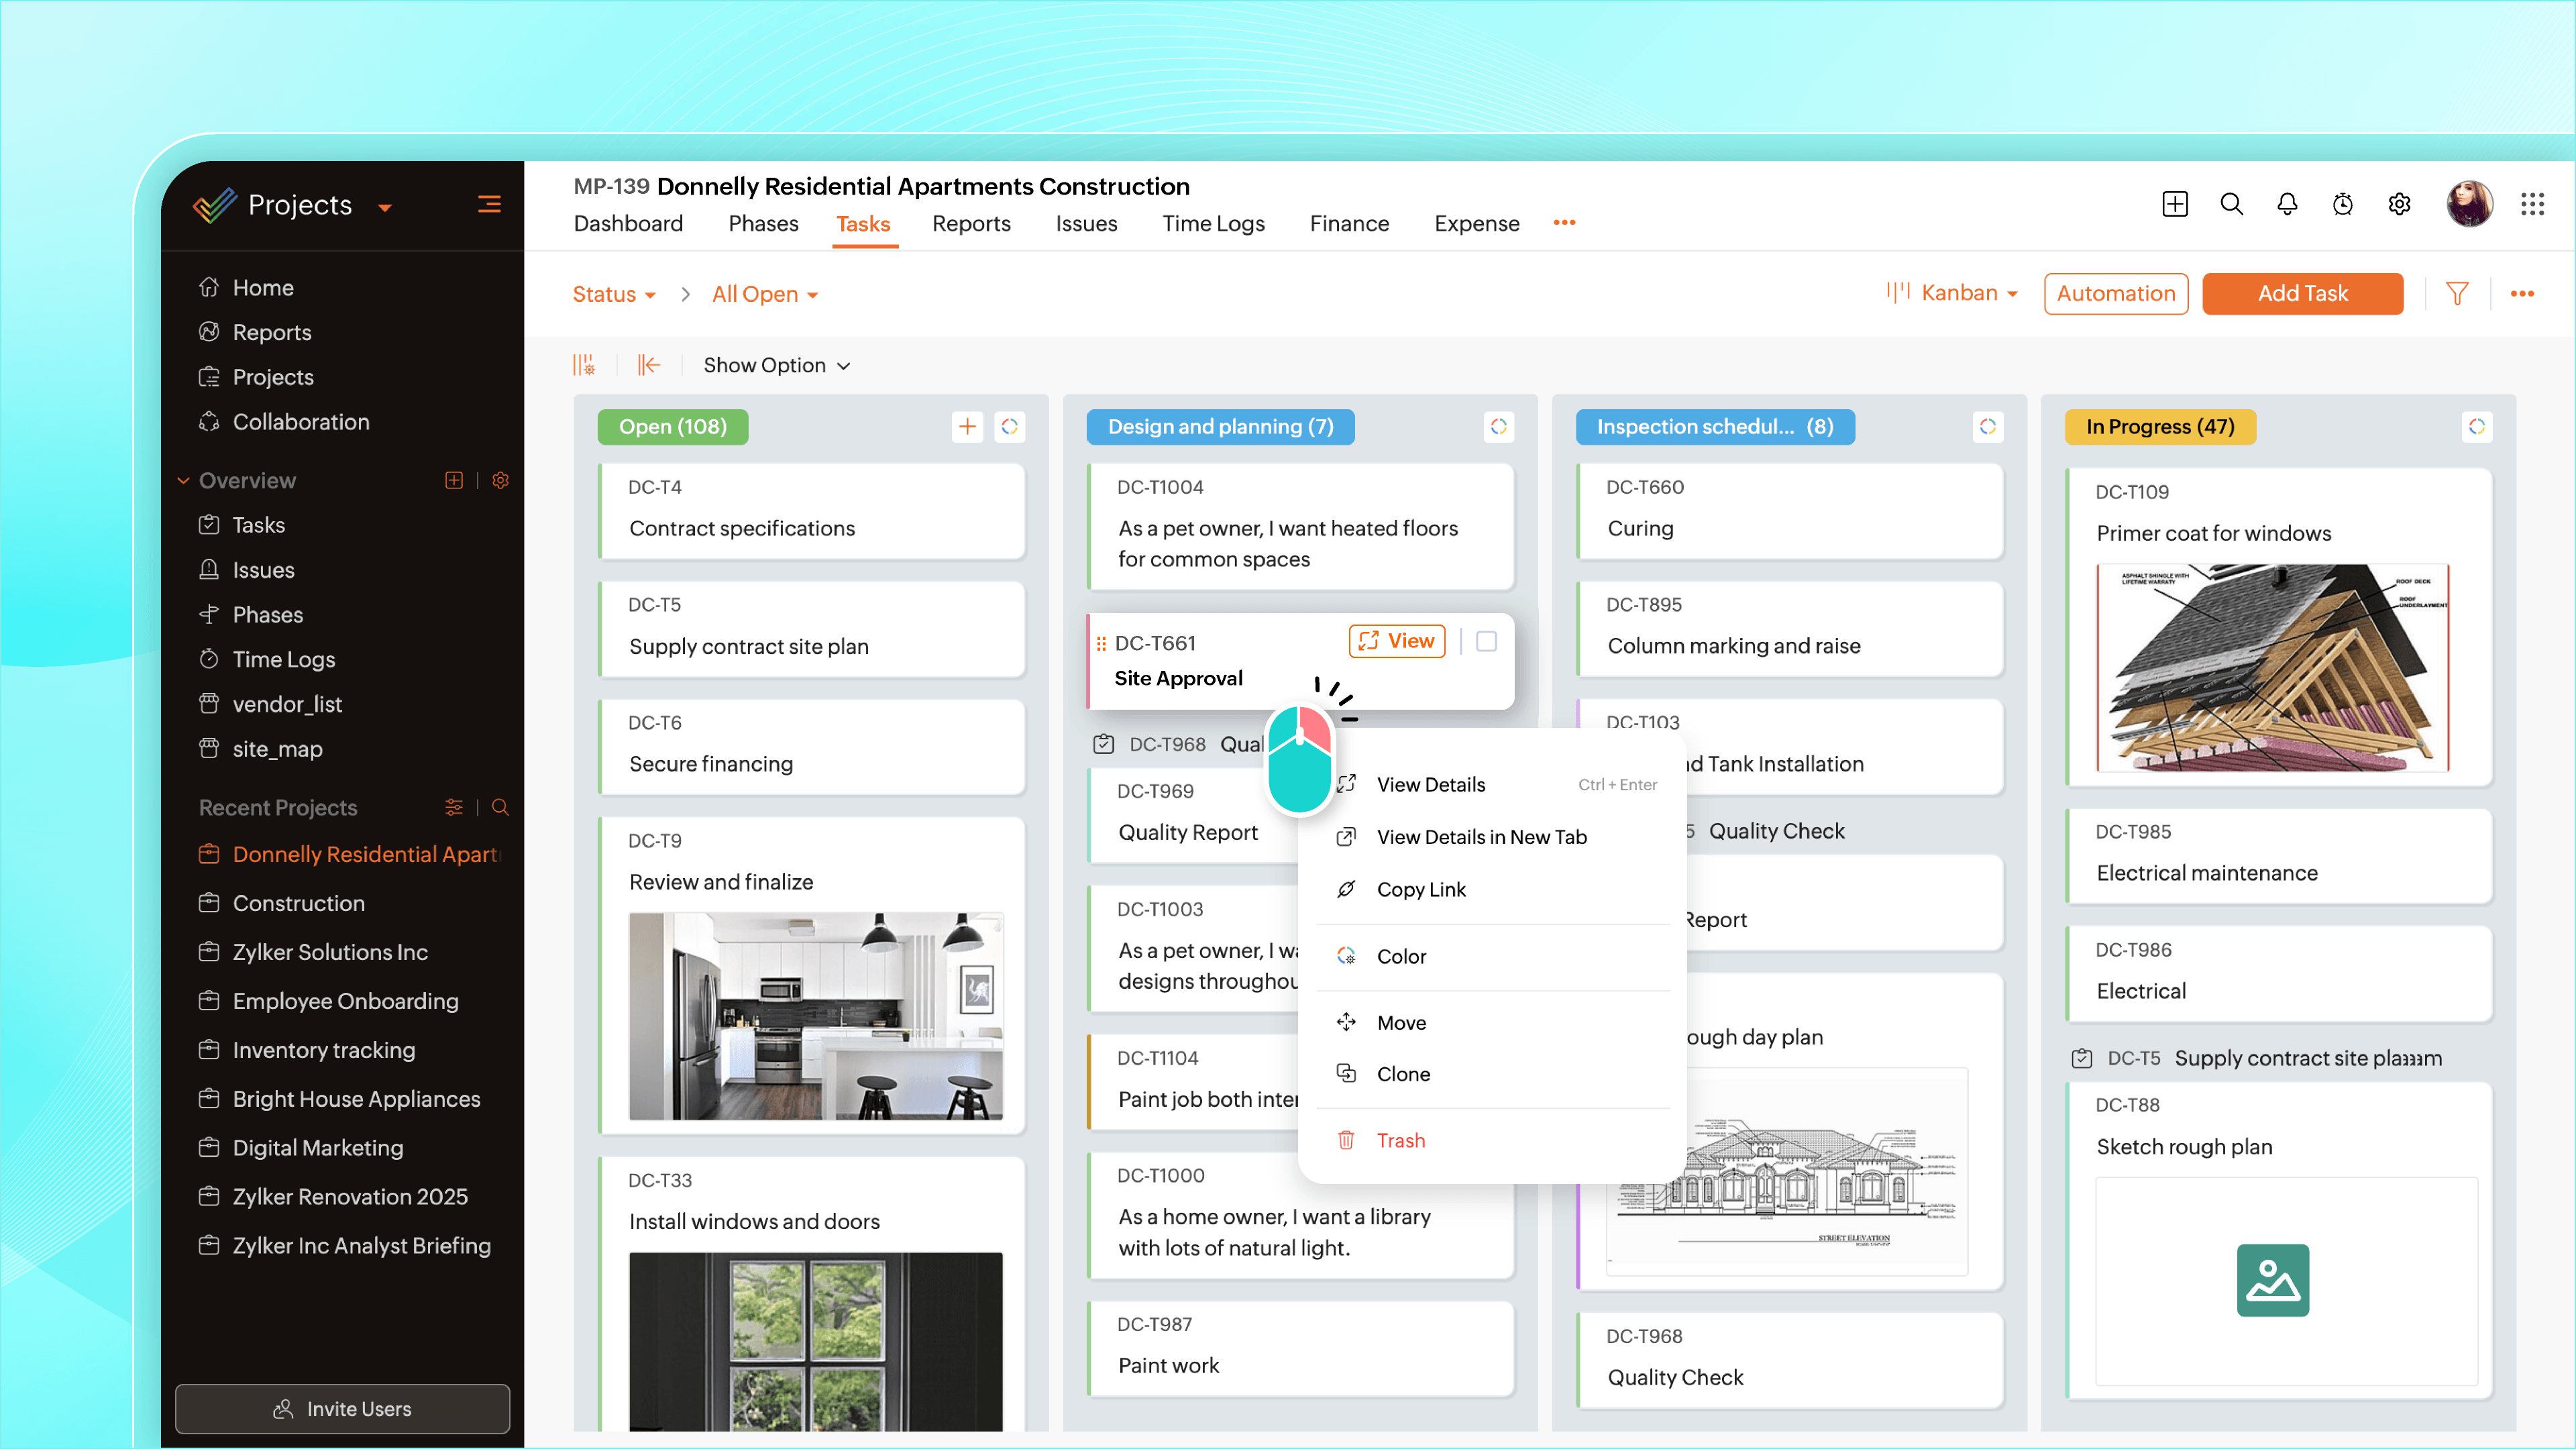2576x1449 pixels.
Task: Open the apps grid icon at top right
Action: (2533, 203)
